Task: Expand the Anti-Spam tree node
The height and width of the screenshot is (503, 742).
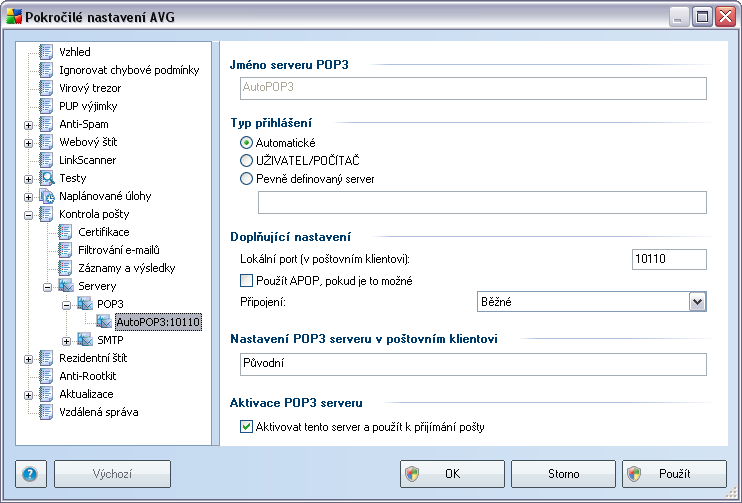Action: click(x=28, y=125)
